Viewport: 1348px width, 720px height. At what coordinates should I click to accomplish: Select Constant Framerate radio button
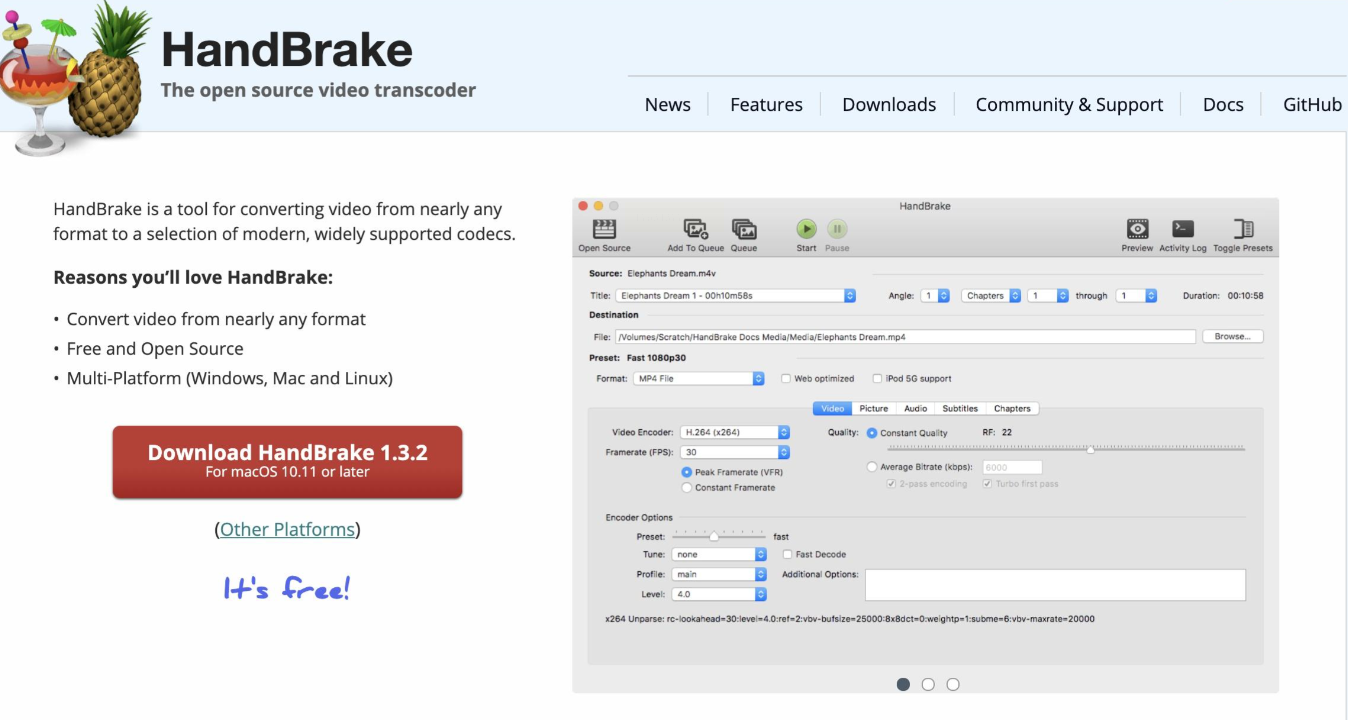[x=686, y=488]
